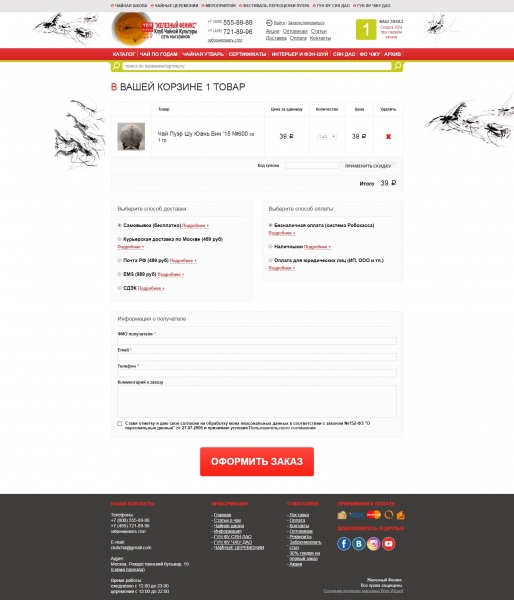Click the Iron Phoenix logo in the header

(x=154, y=29)
